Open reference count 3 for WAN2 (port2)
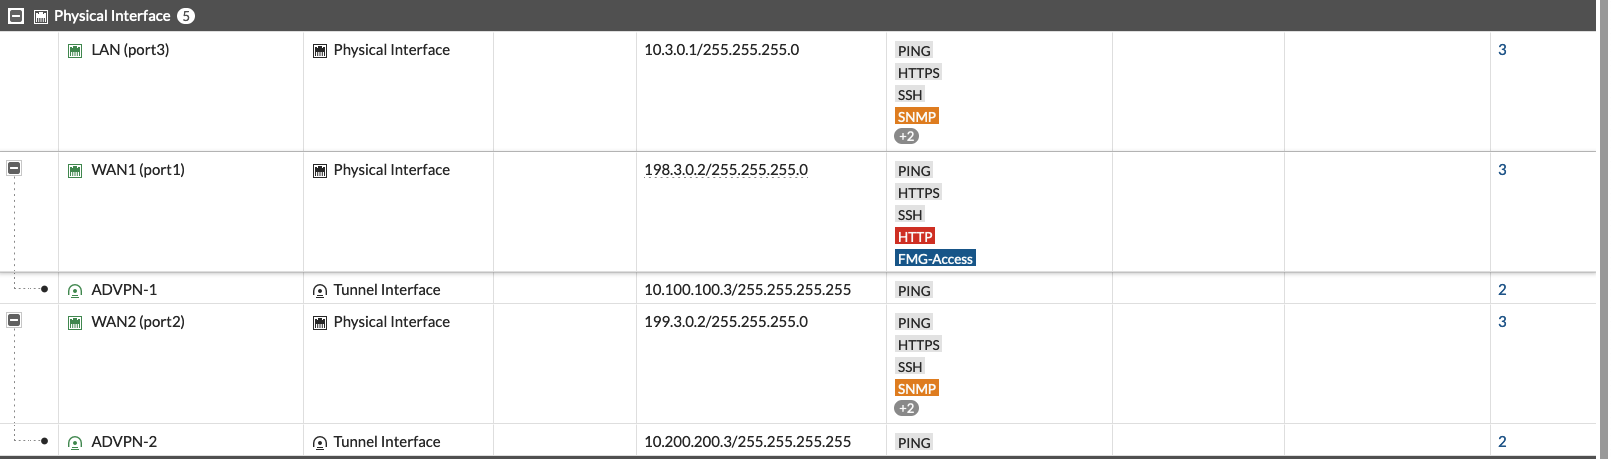The image size is (1611, 459). (1502, 322)
